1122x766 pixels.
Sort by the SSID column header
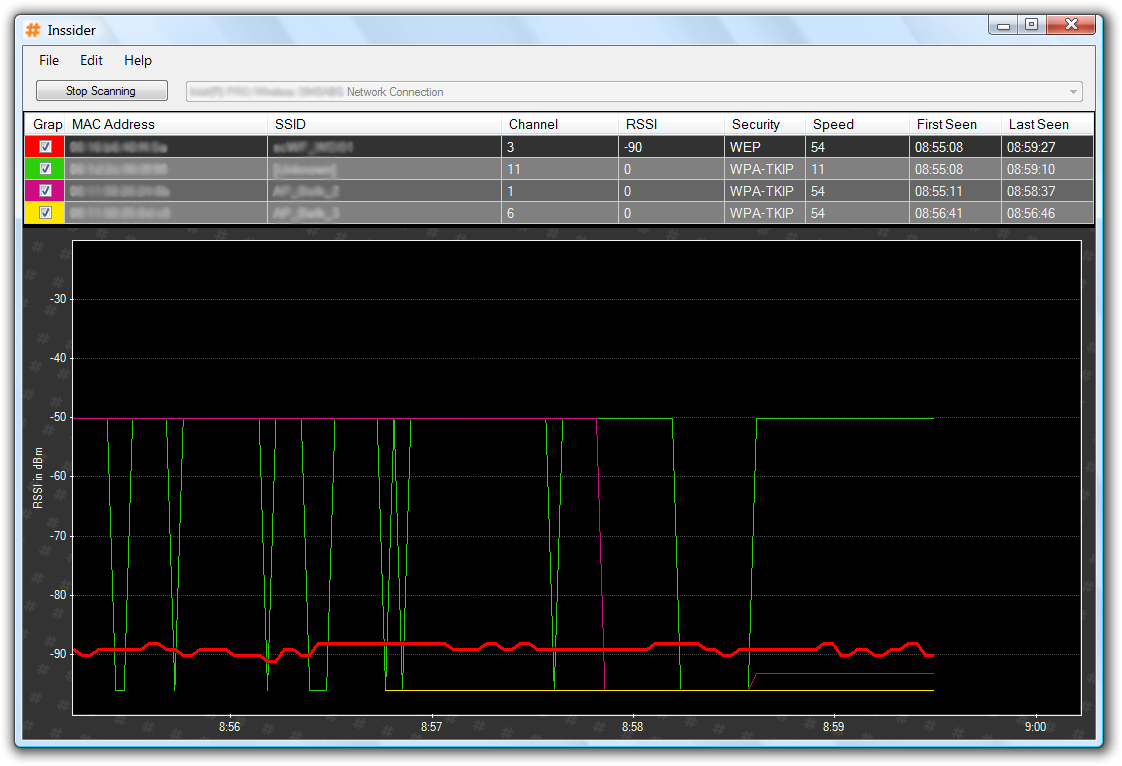click(384, 125)
